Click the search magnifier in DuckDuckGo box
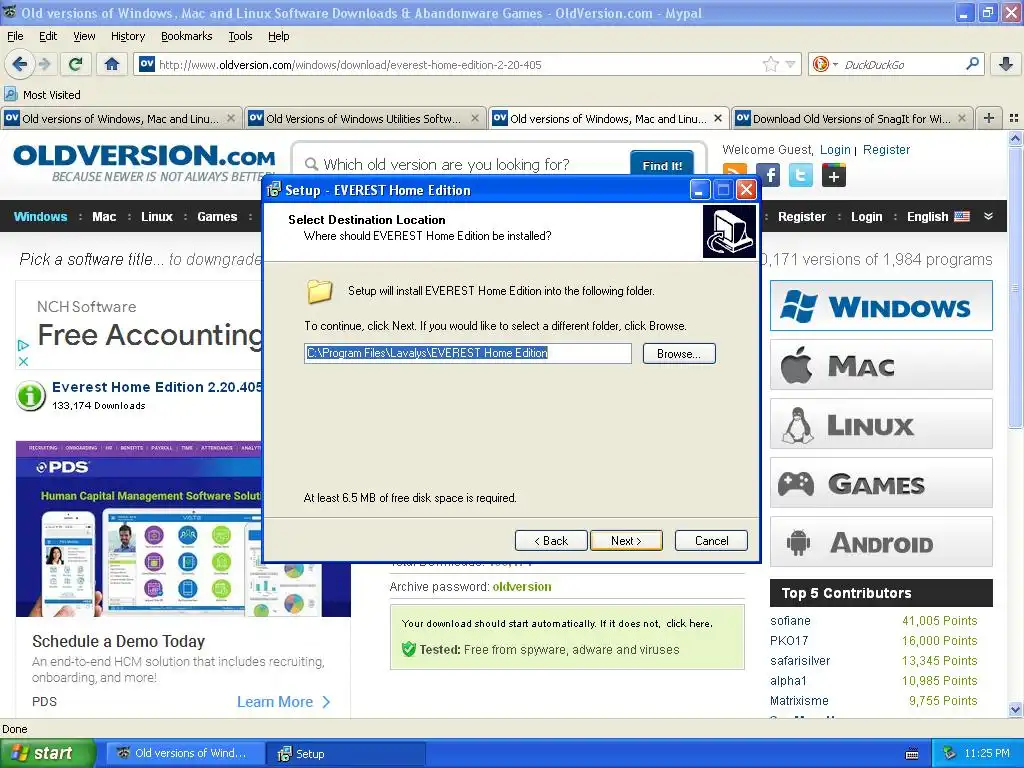1024x768 pixels. pos(972,64)
